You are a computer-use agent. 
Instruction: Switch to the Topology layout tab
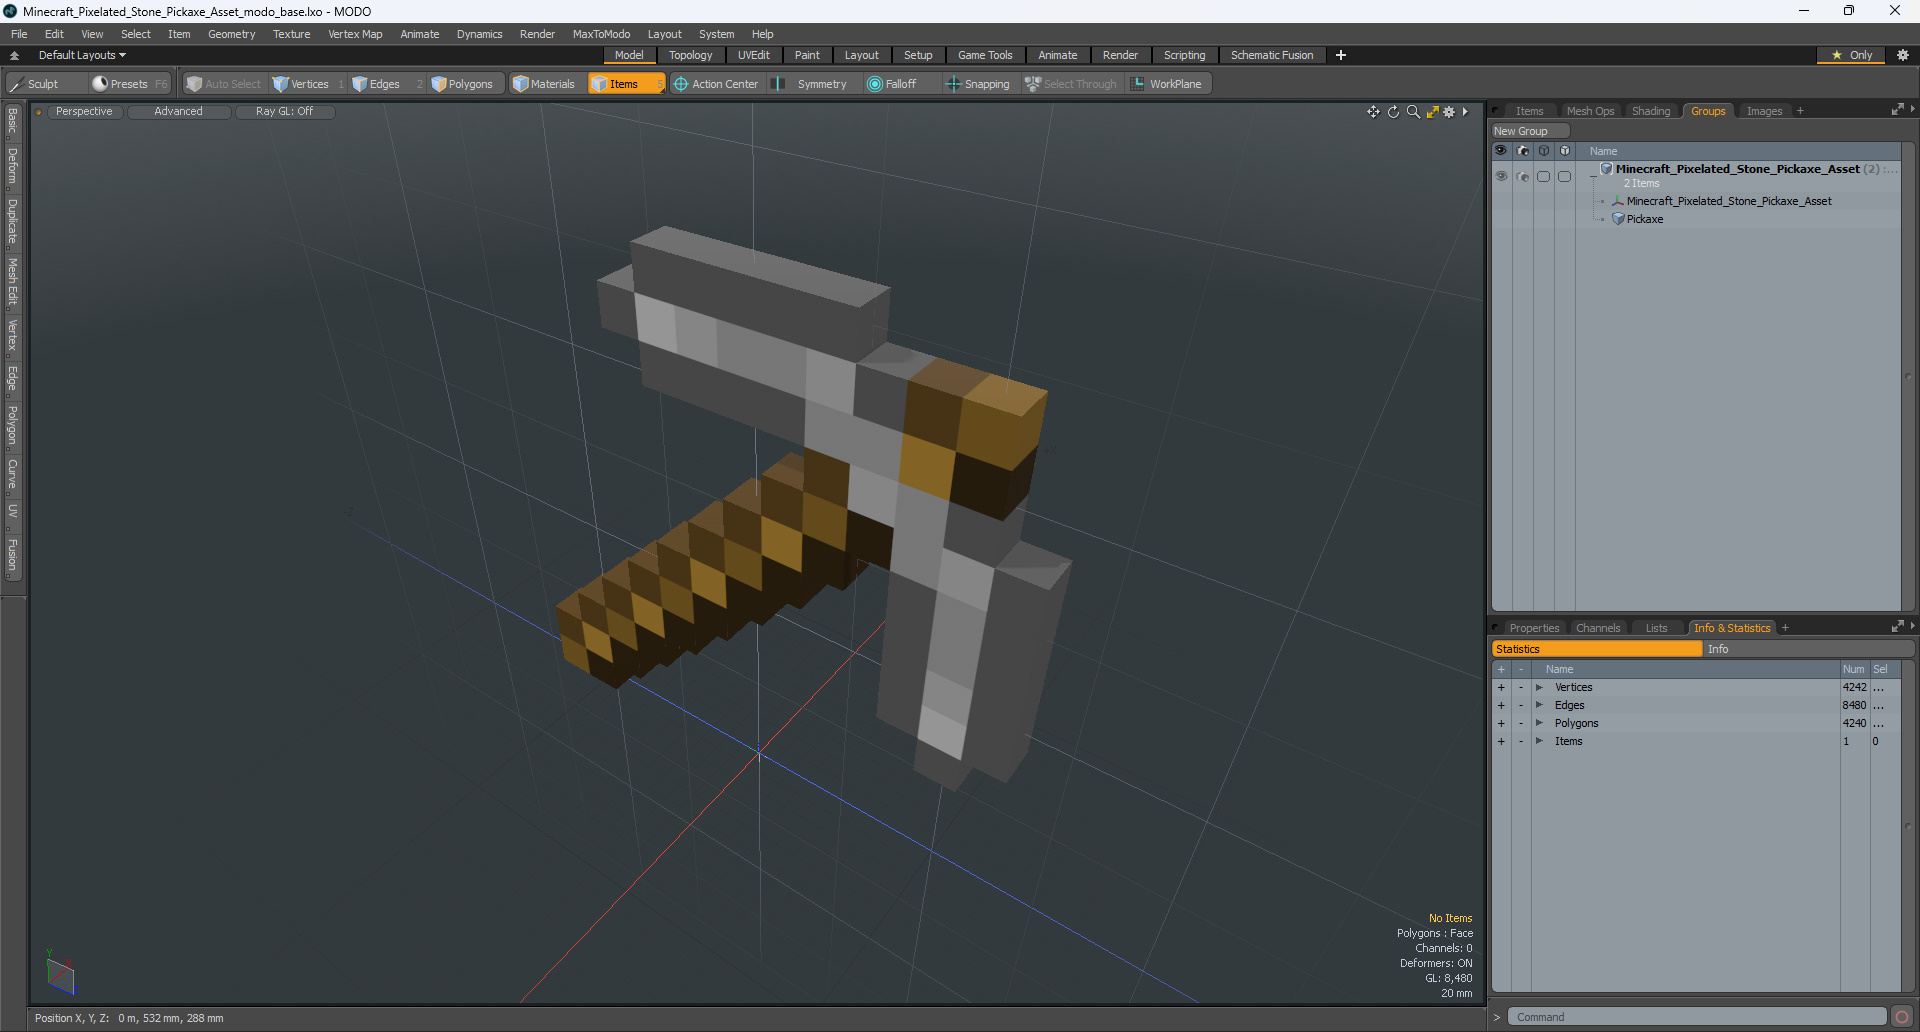[x=691, y=55]
